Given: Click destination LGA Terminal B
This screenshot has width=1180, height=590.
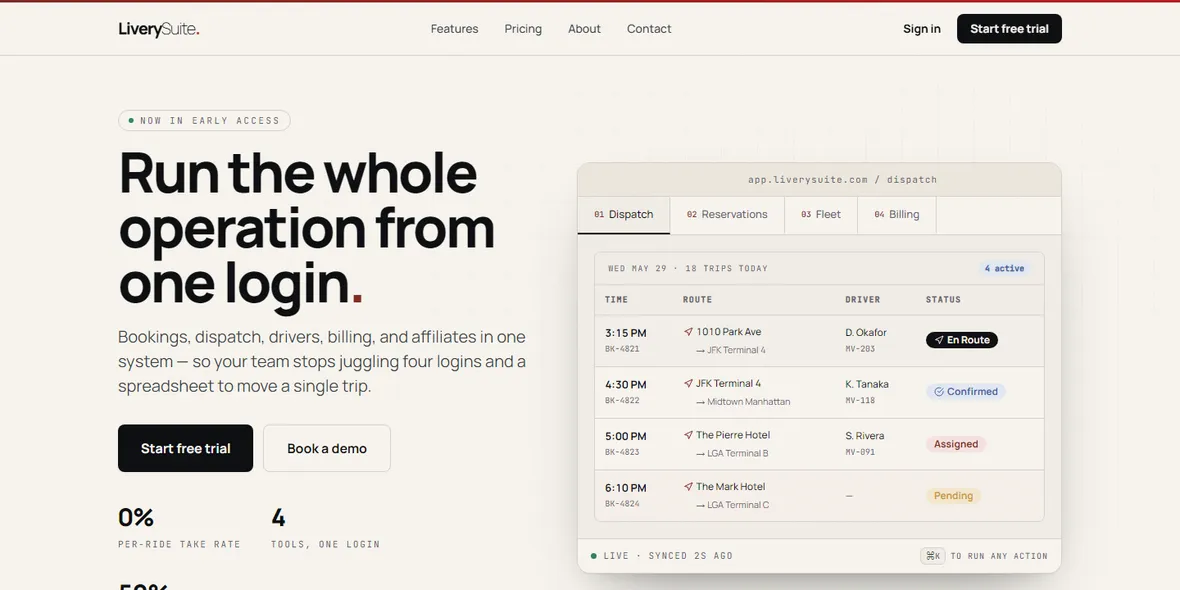Looking at the screenshot, I should pyautogui.click(x=738, y=454).
